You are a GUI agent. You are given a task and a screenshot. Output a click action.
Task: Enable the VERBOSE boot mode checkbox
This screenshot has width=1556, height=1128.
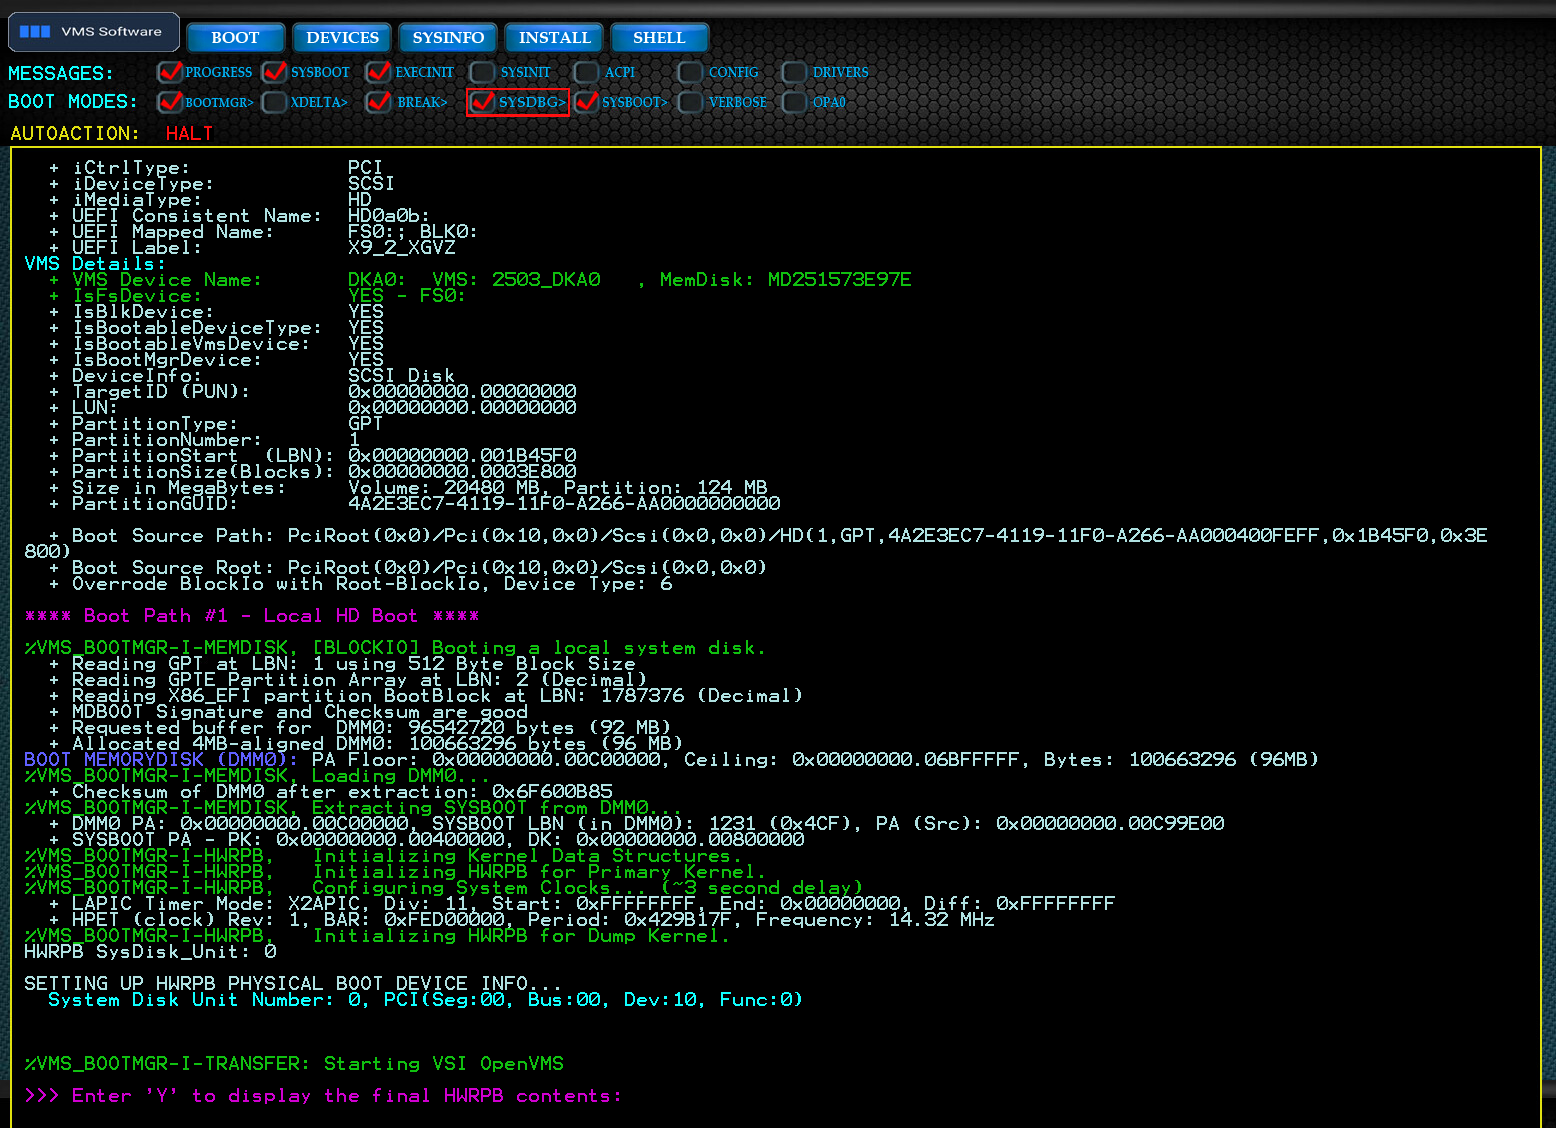tap(691, 102)
